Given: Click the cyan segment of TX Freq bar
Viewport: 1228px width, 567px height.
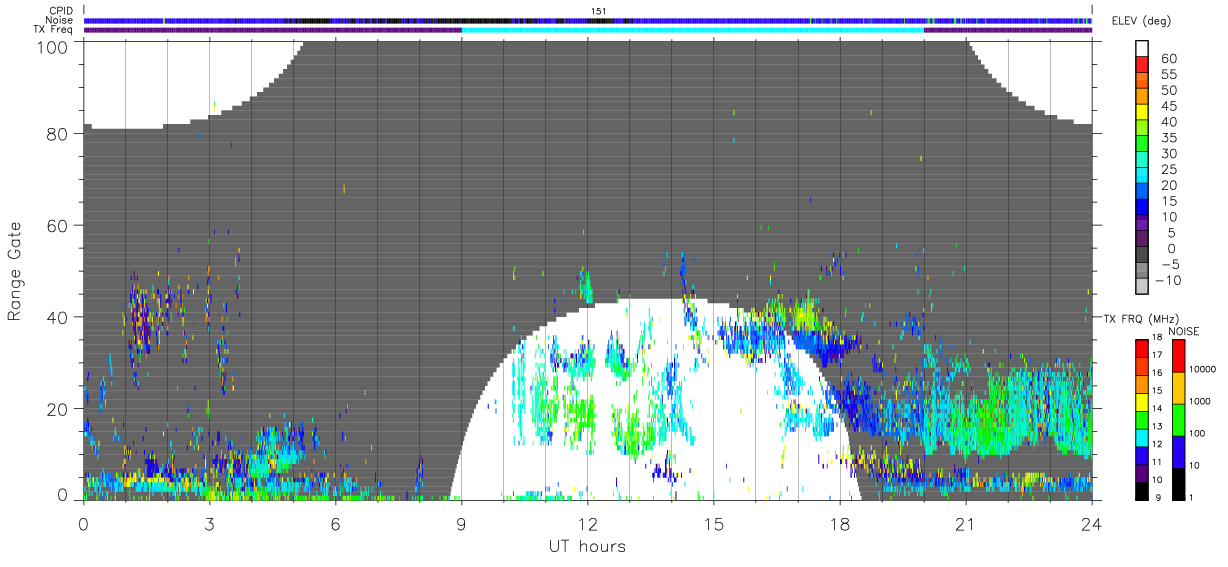Looking at the screenshot, I should (x=693, y=30).
